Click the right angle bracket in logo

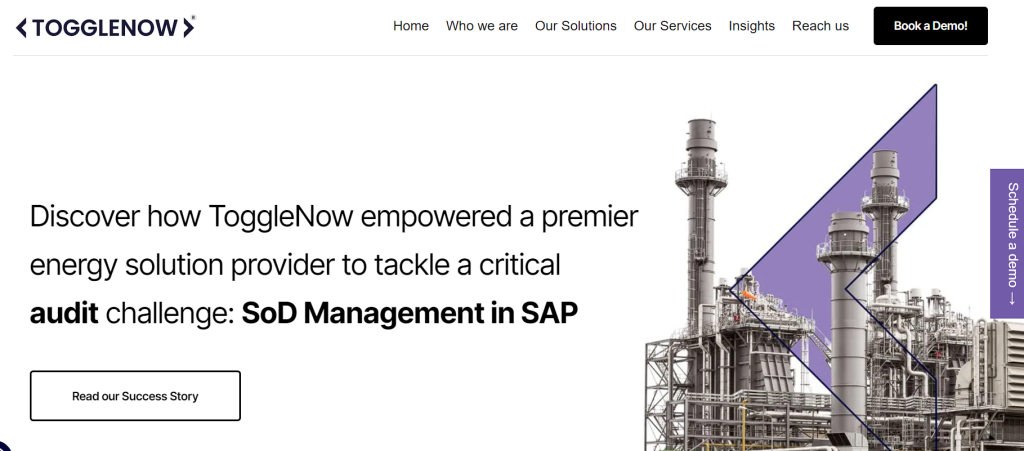pyautogui.click(x=188, y=27)
